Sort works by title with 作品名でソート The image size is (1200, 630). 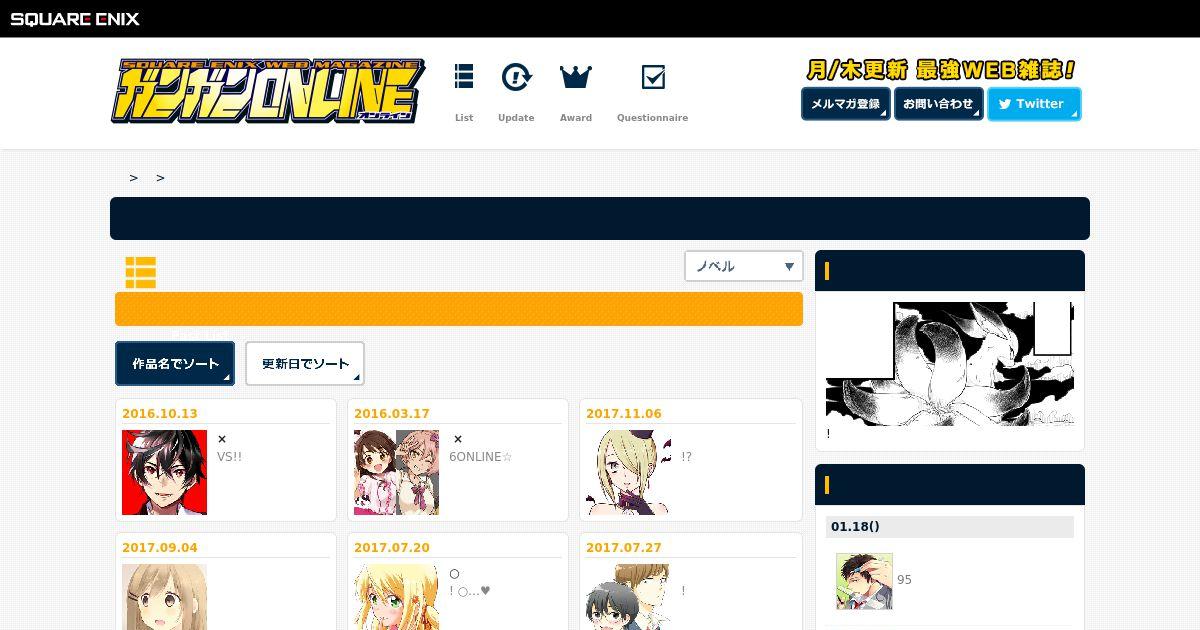pyautogui.click(x=175, y=364)
